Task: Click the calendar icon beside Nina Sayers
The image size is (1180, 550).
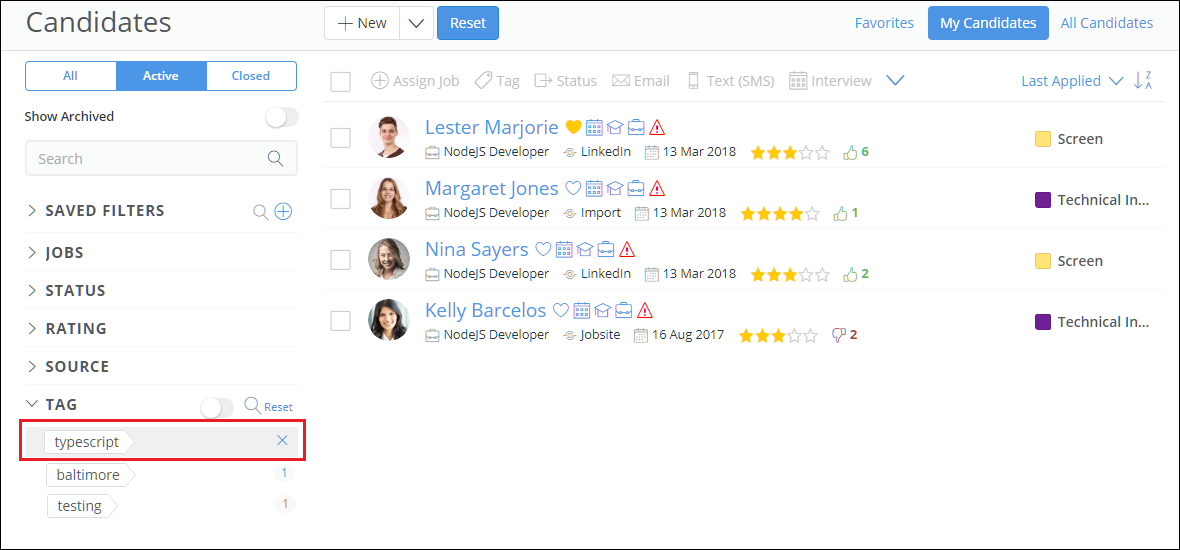Action: [564, 249]
